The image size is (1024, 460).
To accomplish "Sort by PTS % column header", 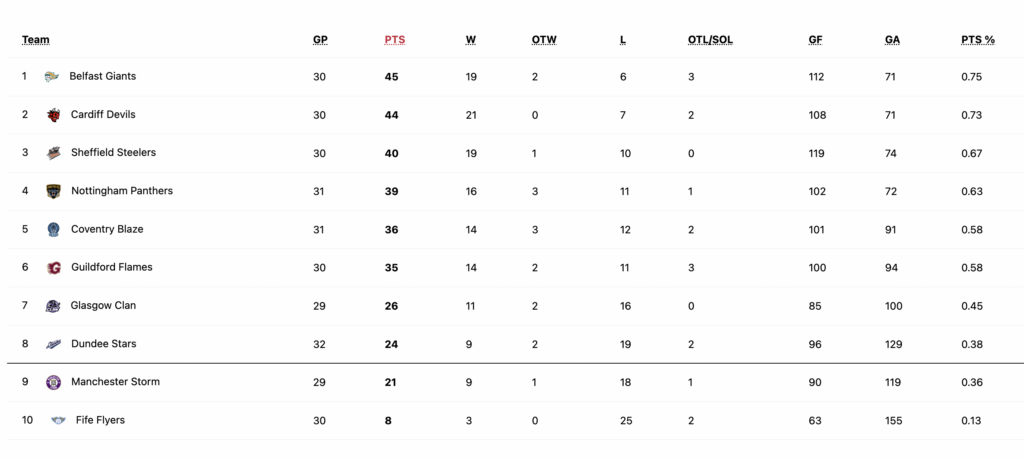I will click(978, 40).
